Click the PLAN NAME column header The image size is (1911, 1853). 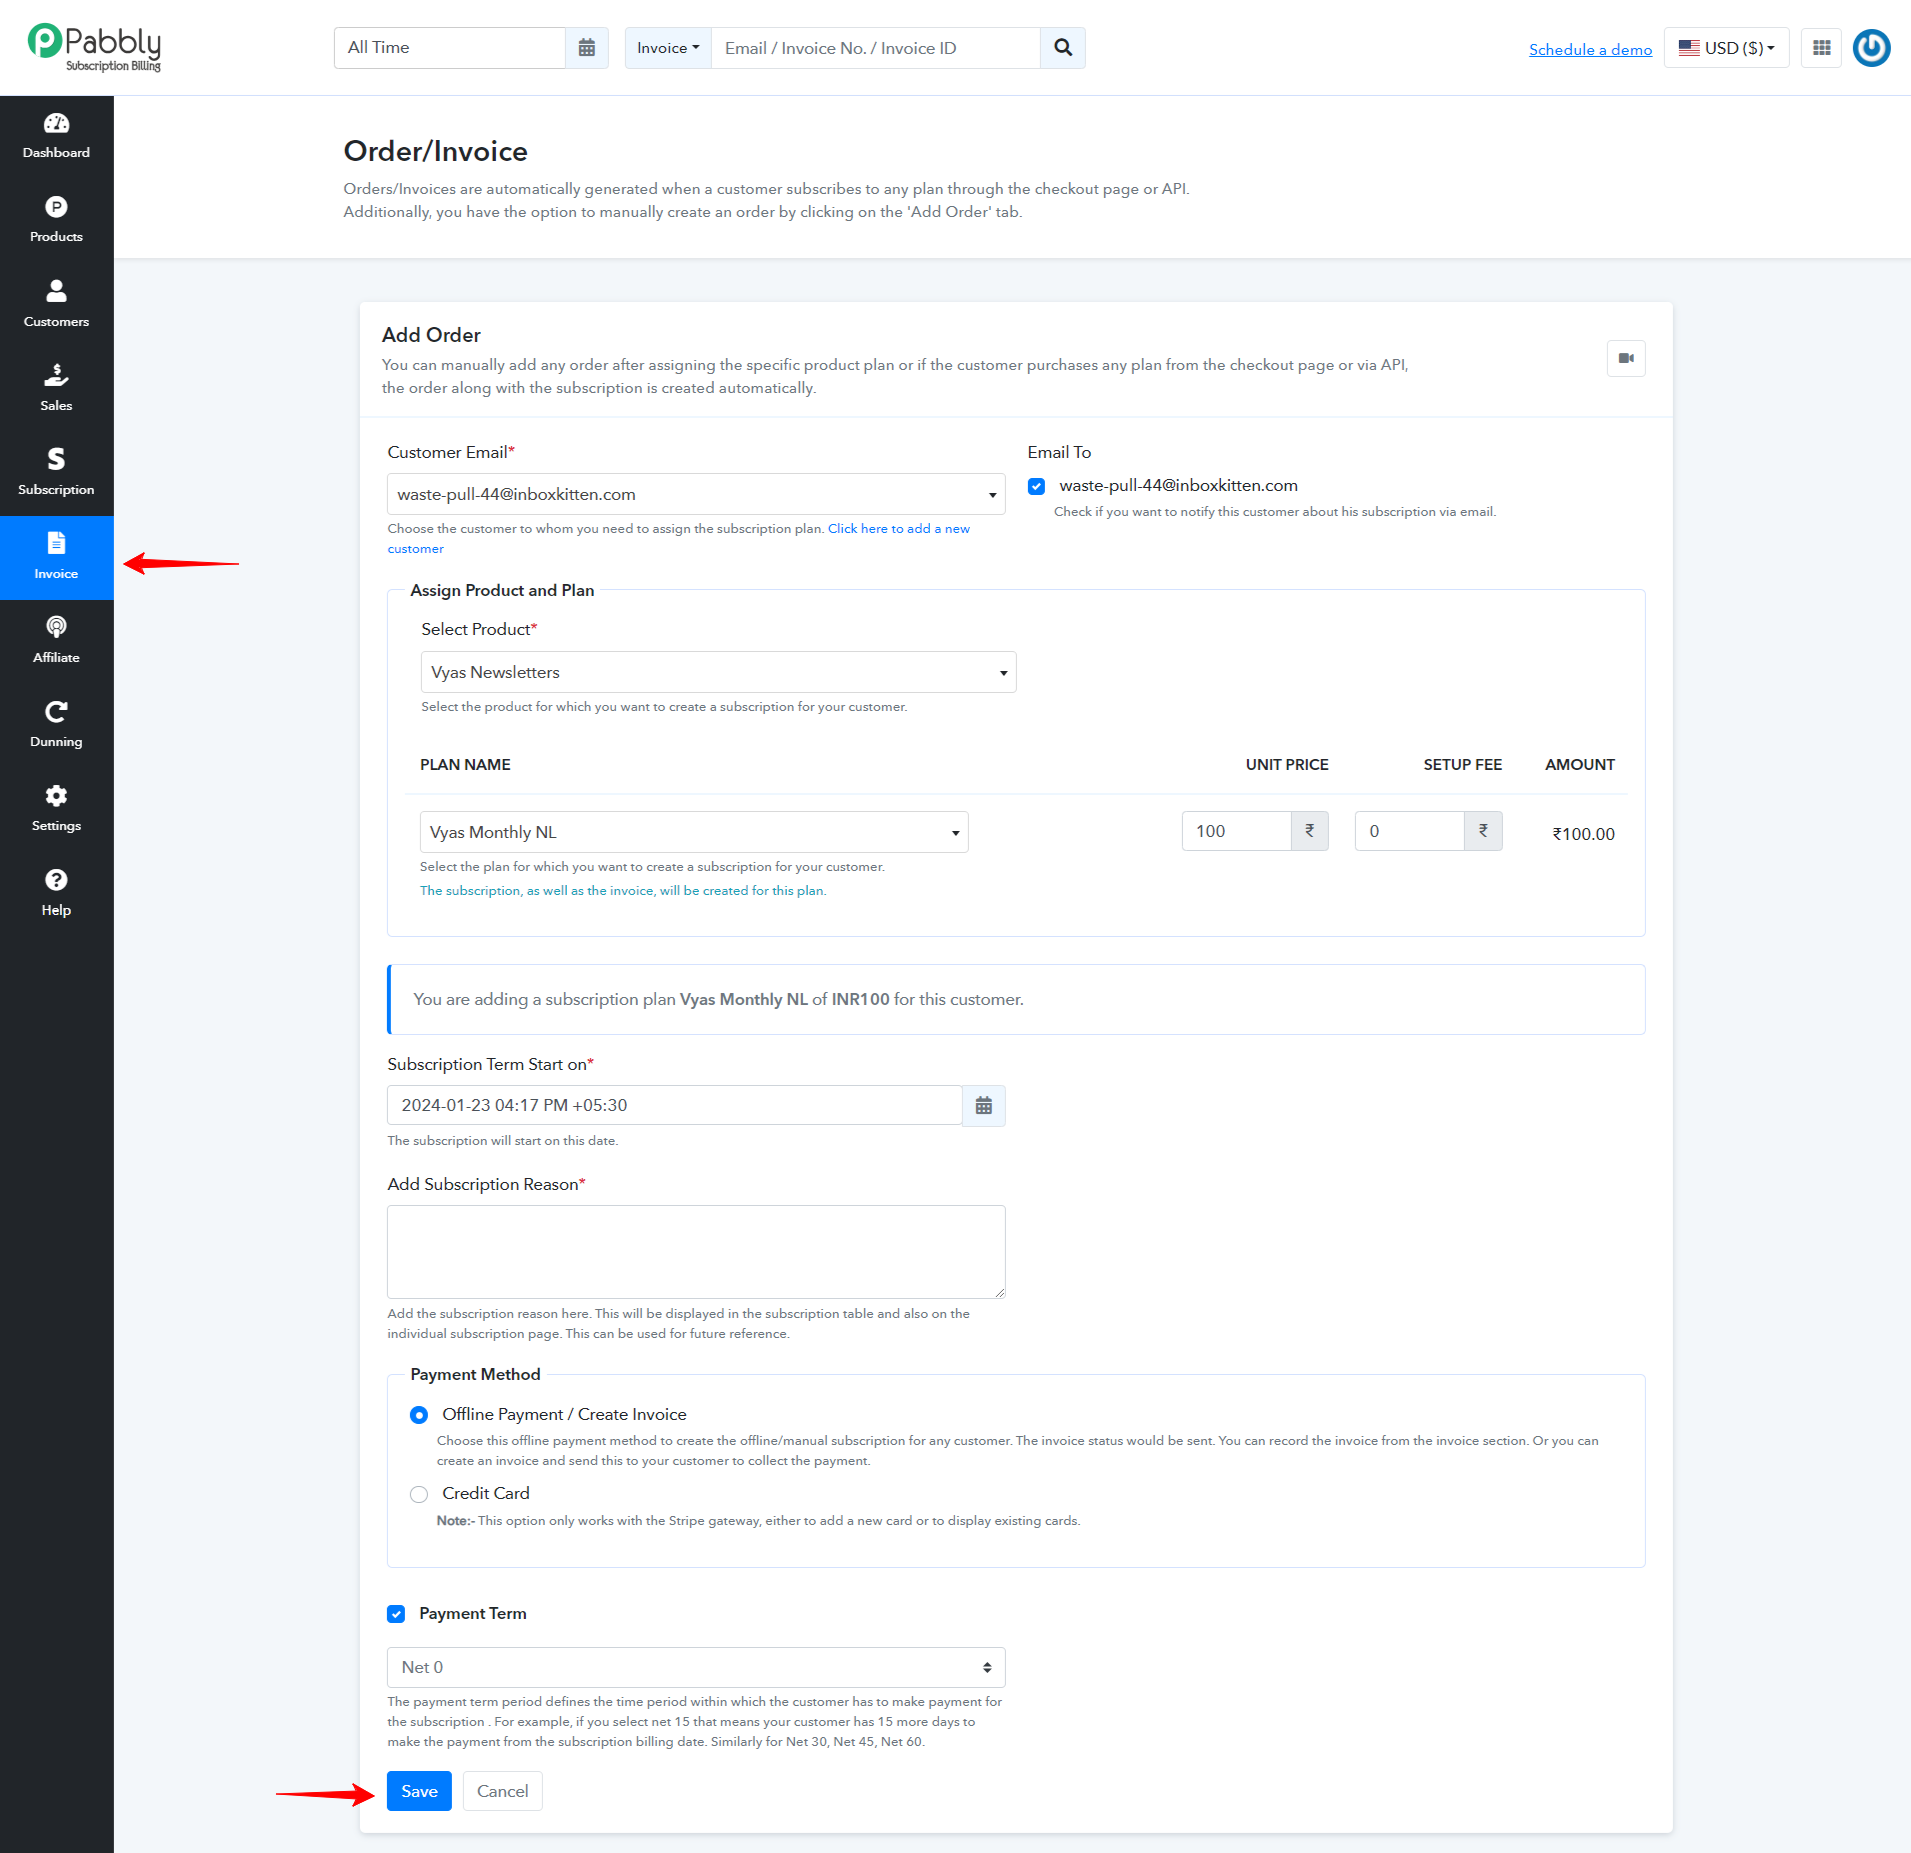pos(465,765)
